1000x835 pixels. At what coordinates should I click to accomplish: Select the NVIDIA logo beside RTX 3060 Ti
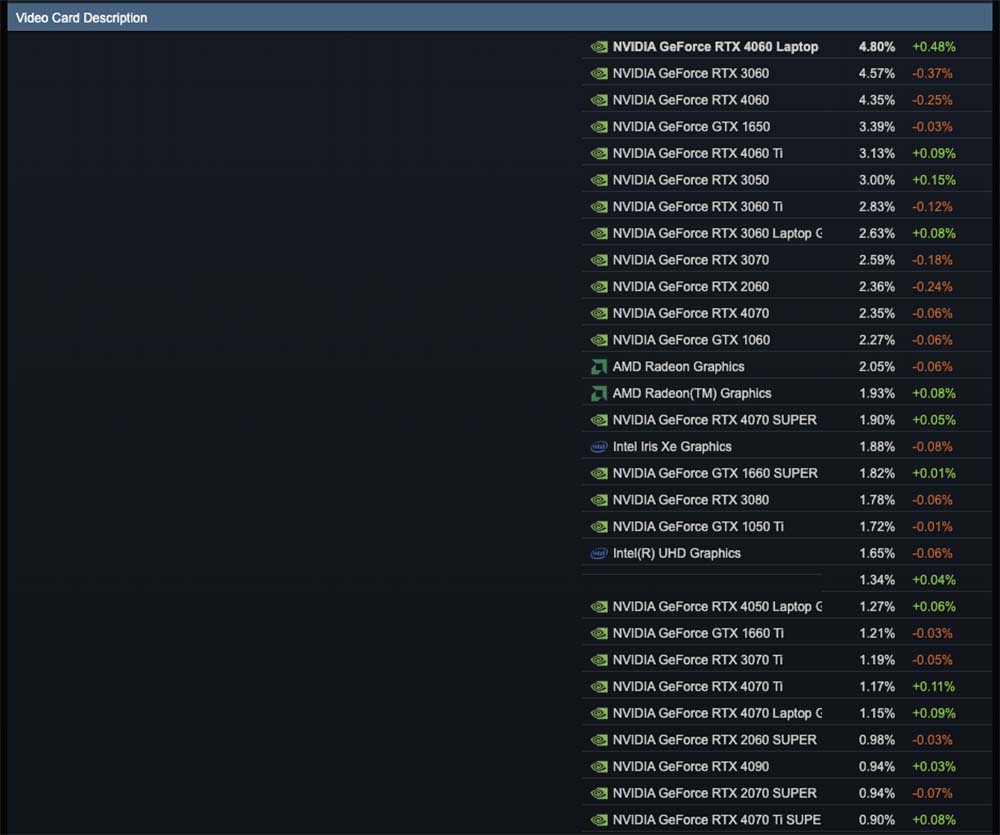pyautogui.click(x=599, y=207)
